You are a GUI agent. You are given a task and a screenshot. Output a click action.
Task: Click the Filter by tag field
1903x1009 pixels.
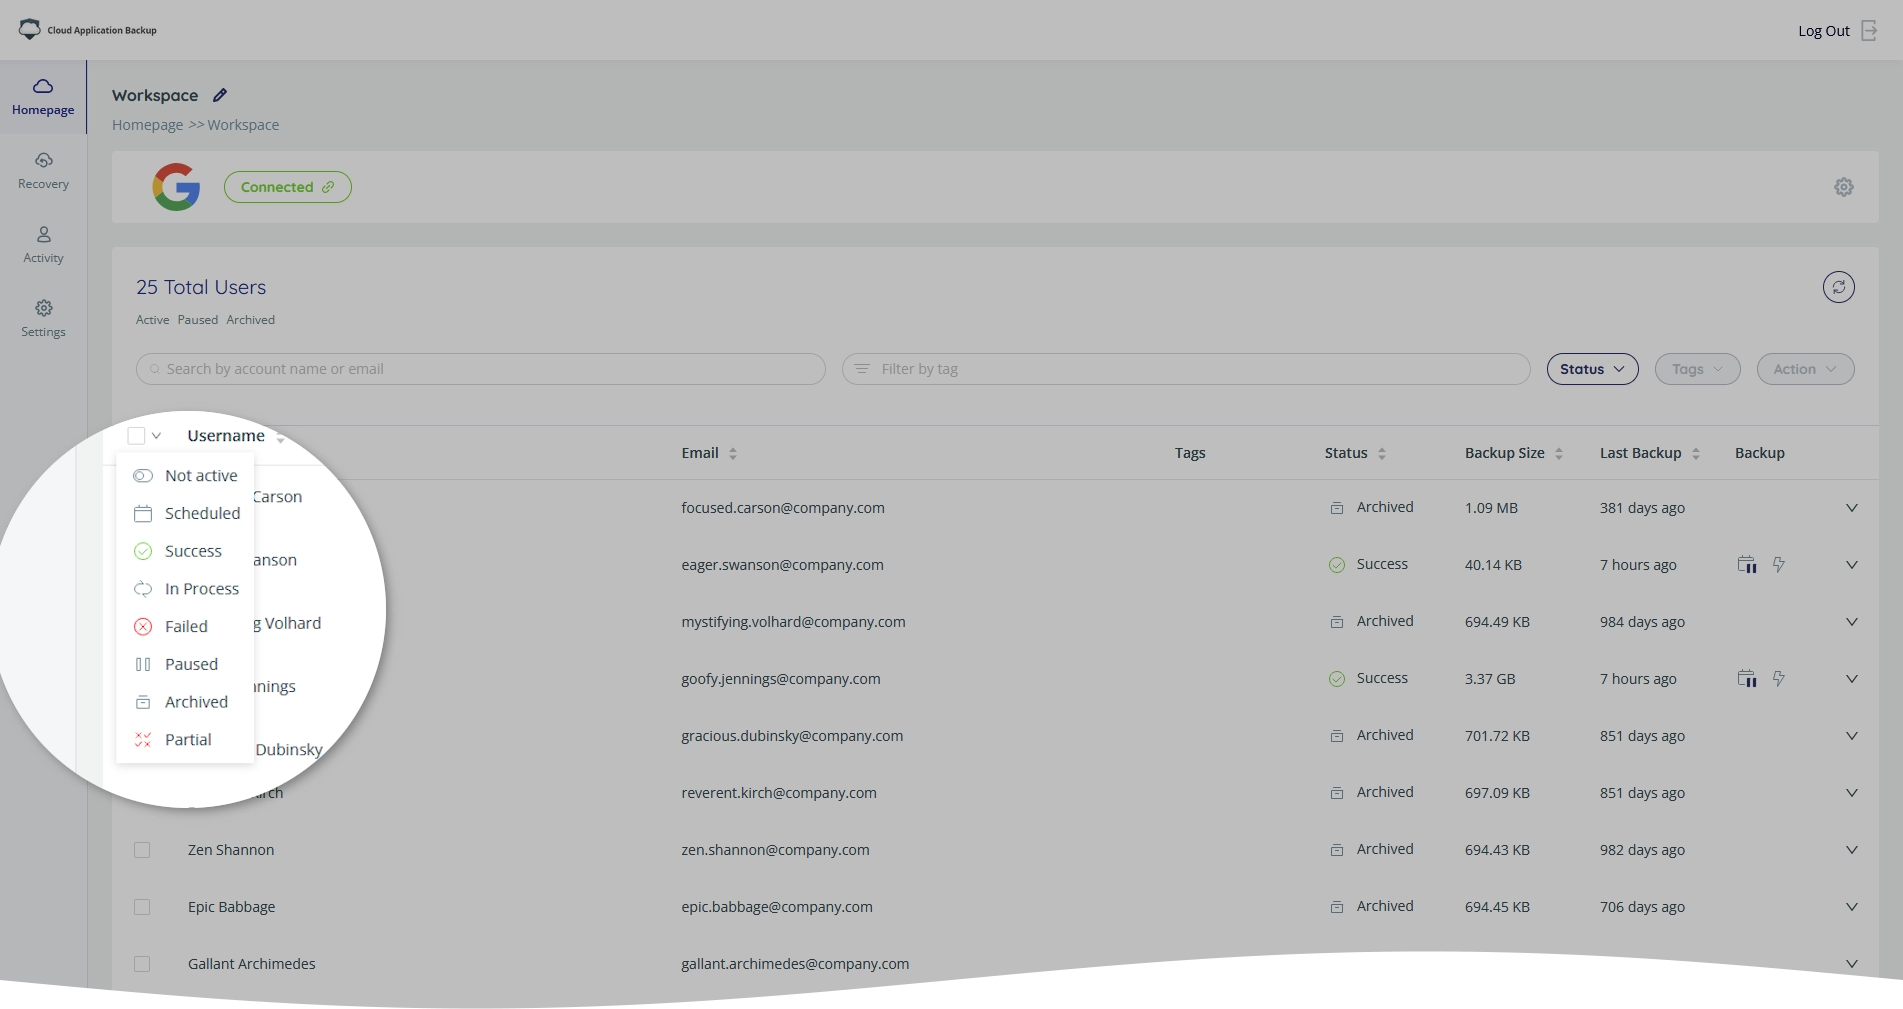coord(1186,369)
